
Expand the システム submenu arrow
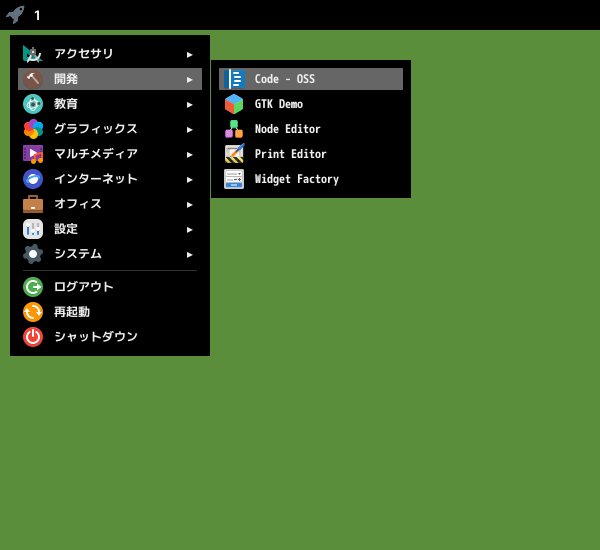click(x=189, y=255)
